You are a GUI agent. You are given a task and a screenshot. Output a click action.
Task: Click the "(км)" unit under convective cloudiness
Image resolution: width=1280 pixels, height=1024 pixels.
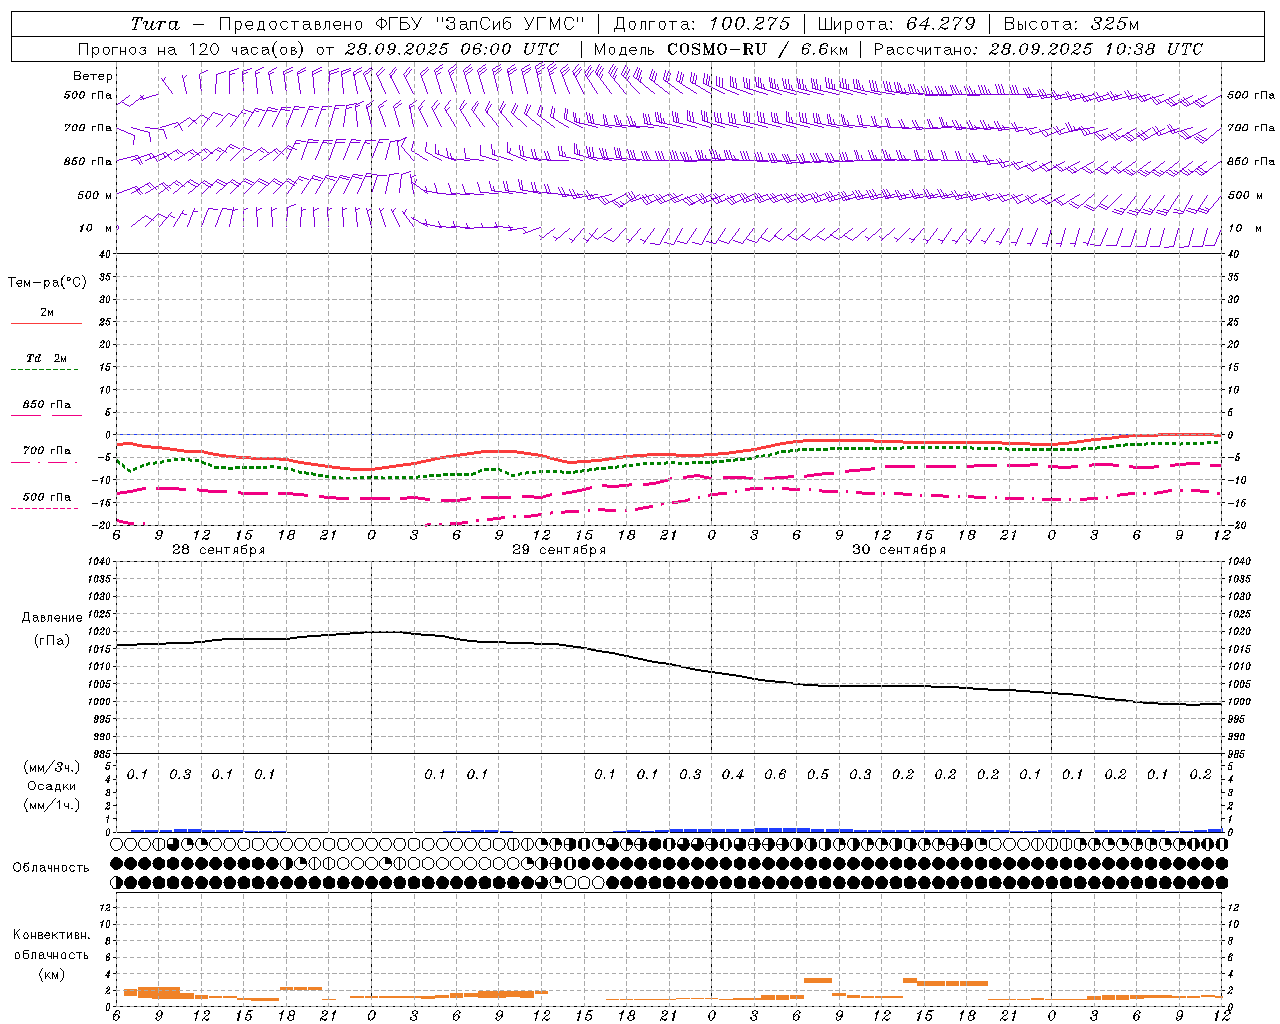(x=52, y=974)
